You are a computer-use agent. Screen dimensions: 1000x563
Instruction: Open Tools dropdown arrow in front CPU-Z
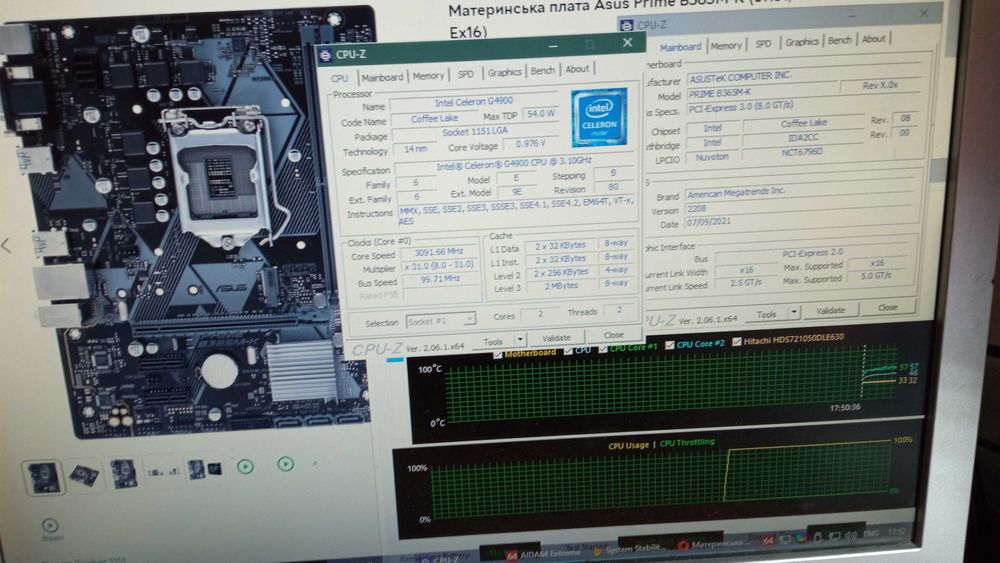pos(520,340)
